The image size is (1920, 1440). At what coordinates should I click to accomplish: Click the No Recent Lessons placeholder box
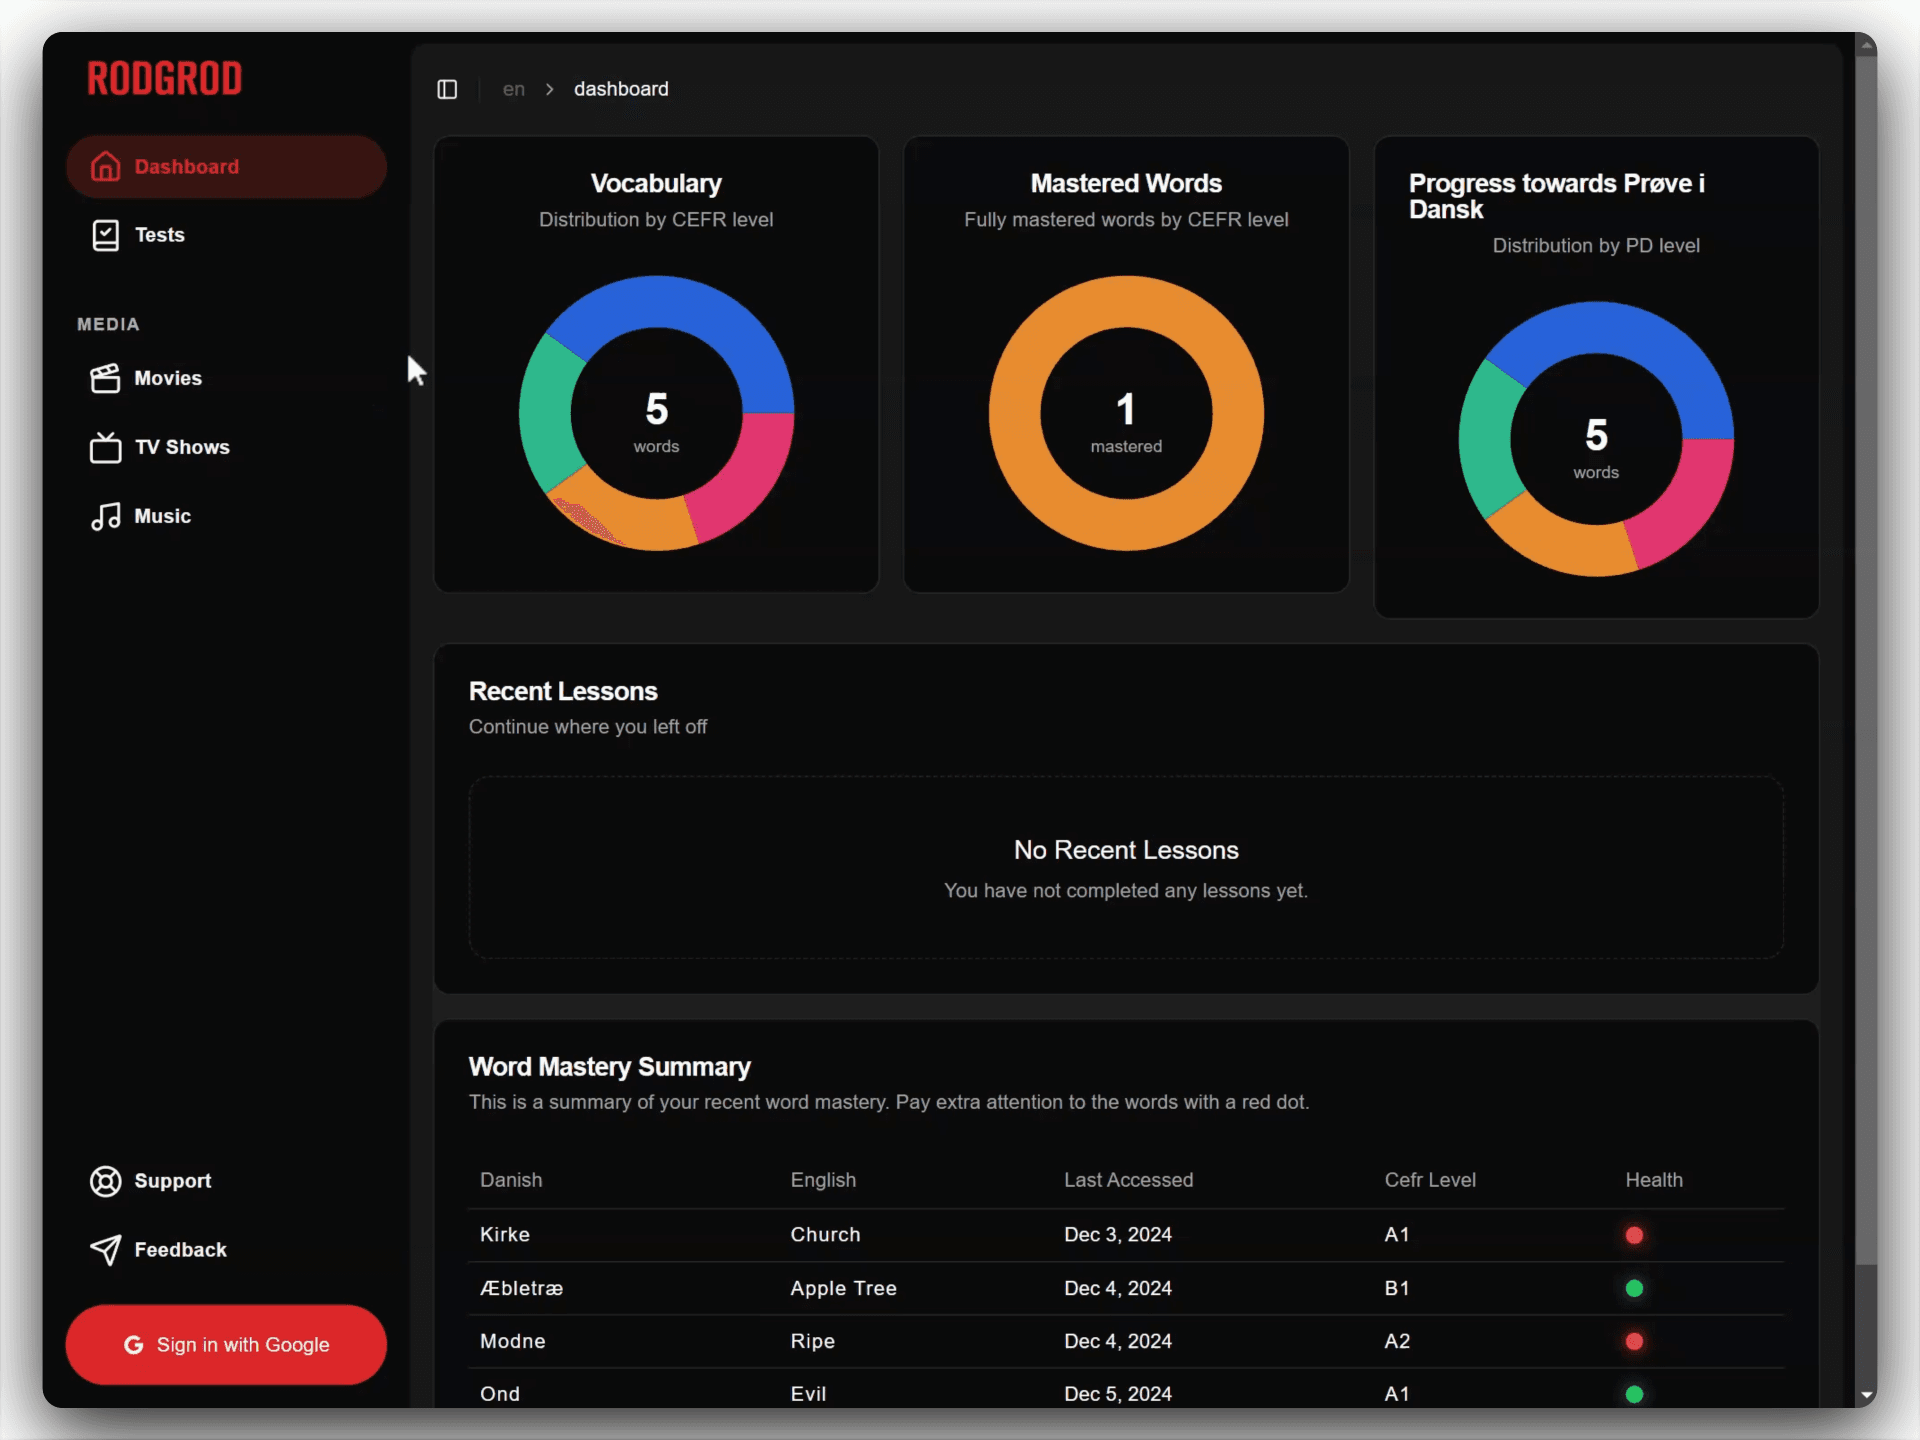tap(1126, 868)
